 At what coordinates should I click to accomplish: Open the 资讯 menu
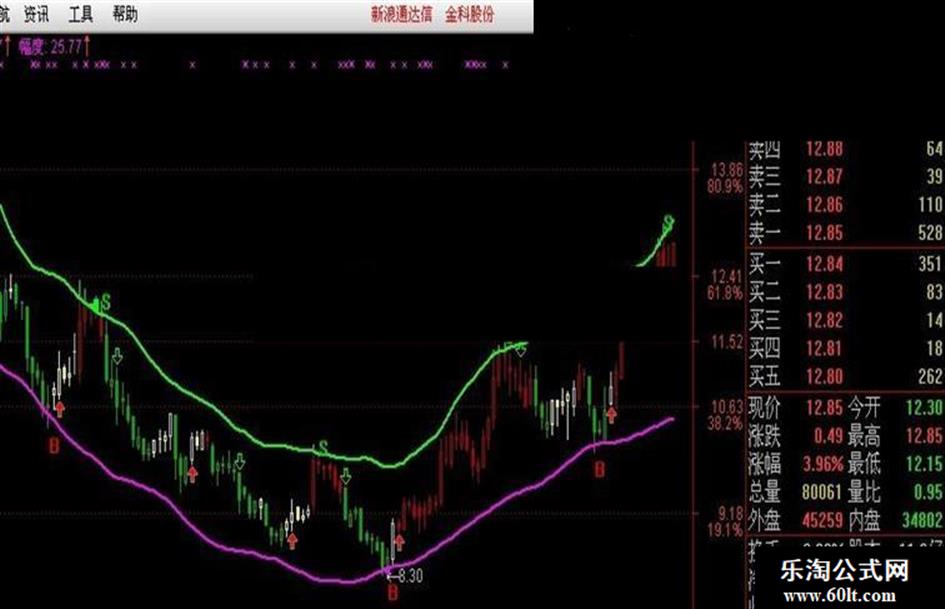pos(36,14)
